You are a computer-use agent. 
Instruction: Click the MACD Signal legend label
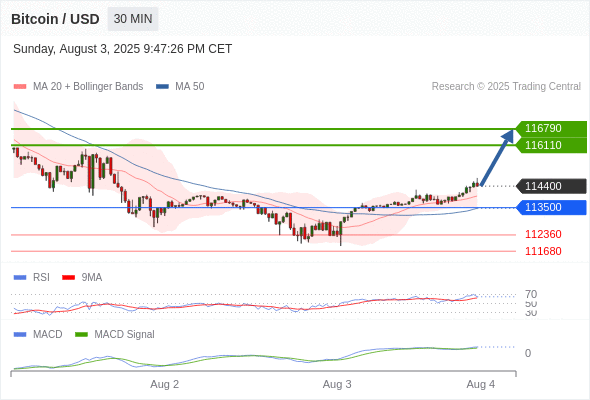125,335
